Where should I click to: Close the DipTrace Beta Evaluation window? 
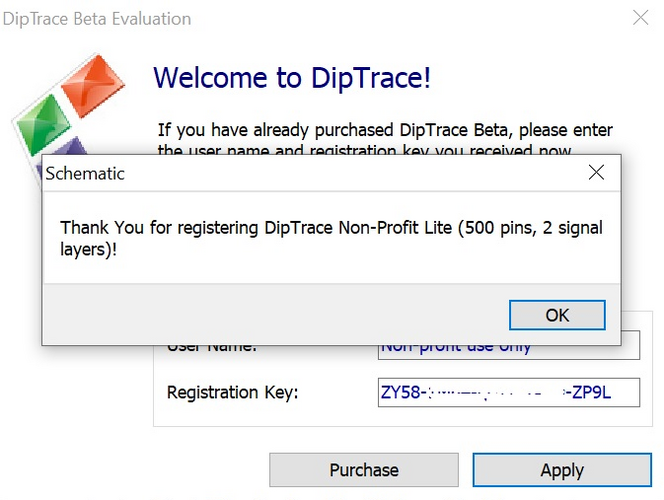(640, 18)
